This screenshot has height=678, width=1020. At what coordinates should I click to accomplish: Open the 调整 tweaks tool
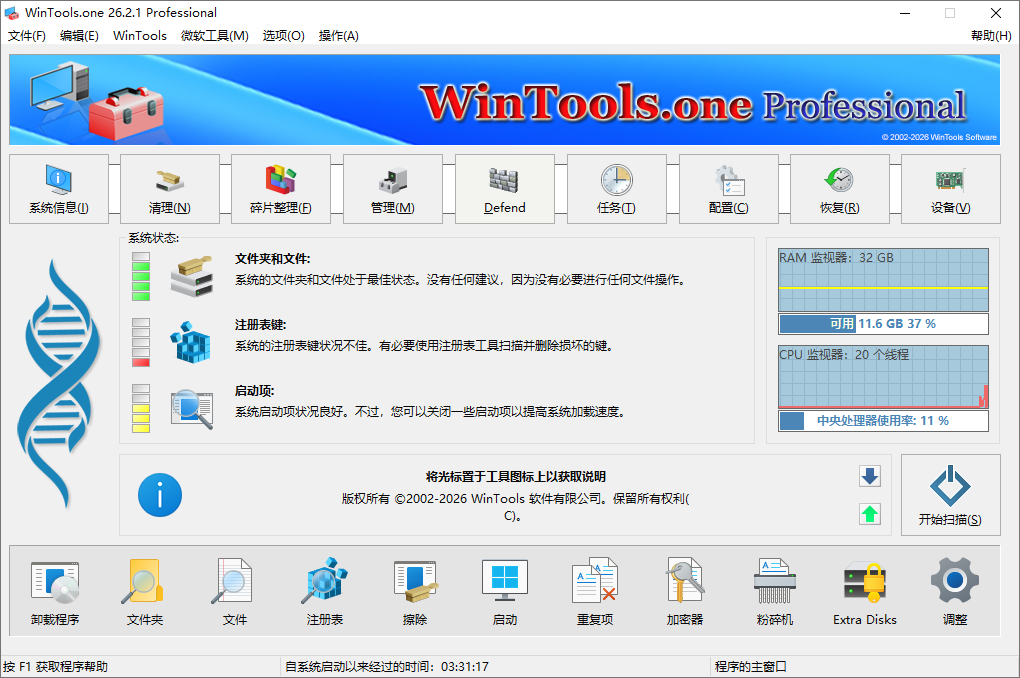[x=954, y=591]
